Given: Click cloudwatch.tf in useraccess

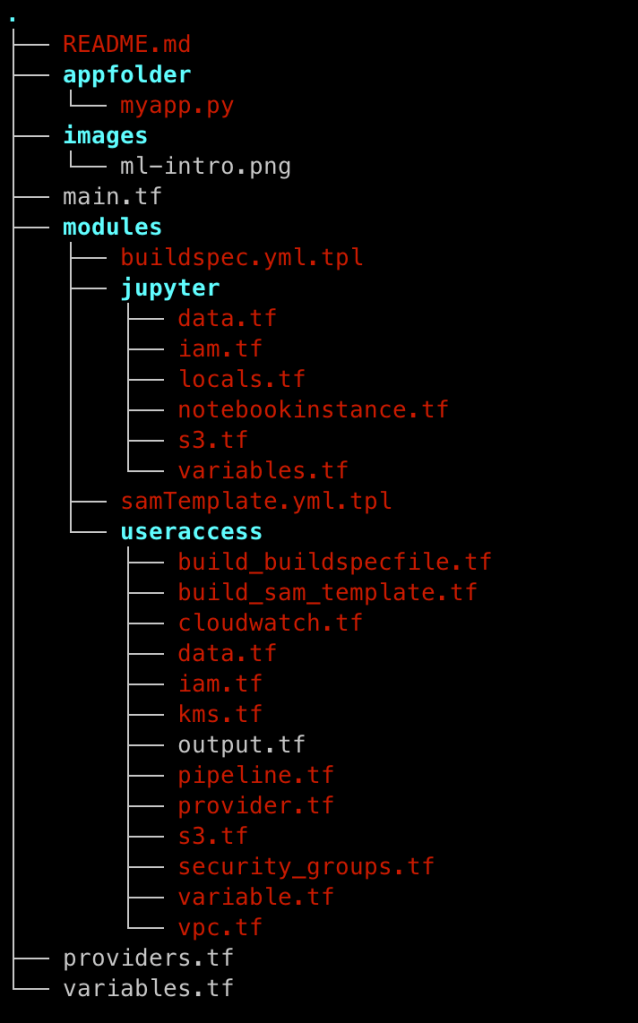Looking at the screenshot, I should coord(270,623).
